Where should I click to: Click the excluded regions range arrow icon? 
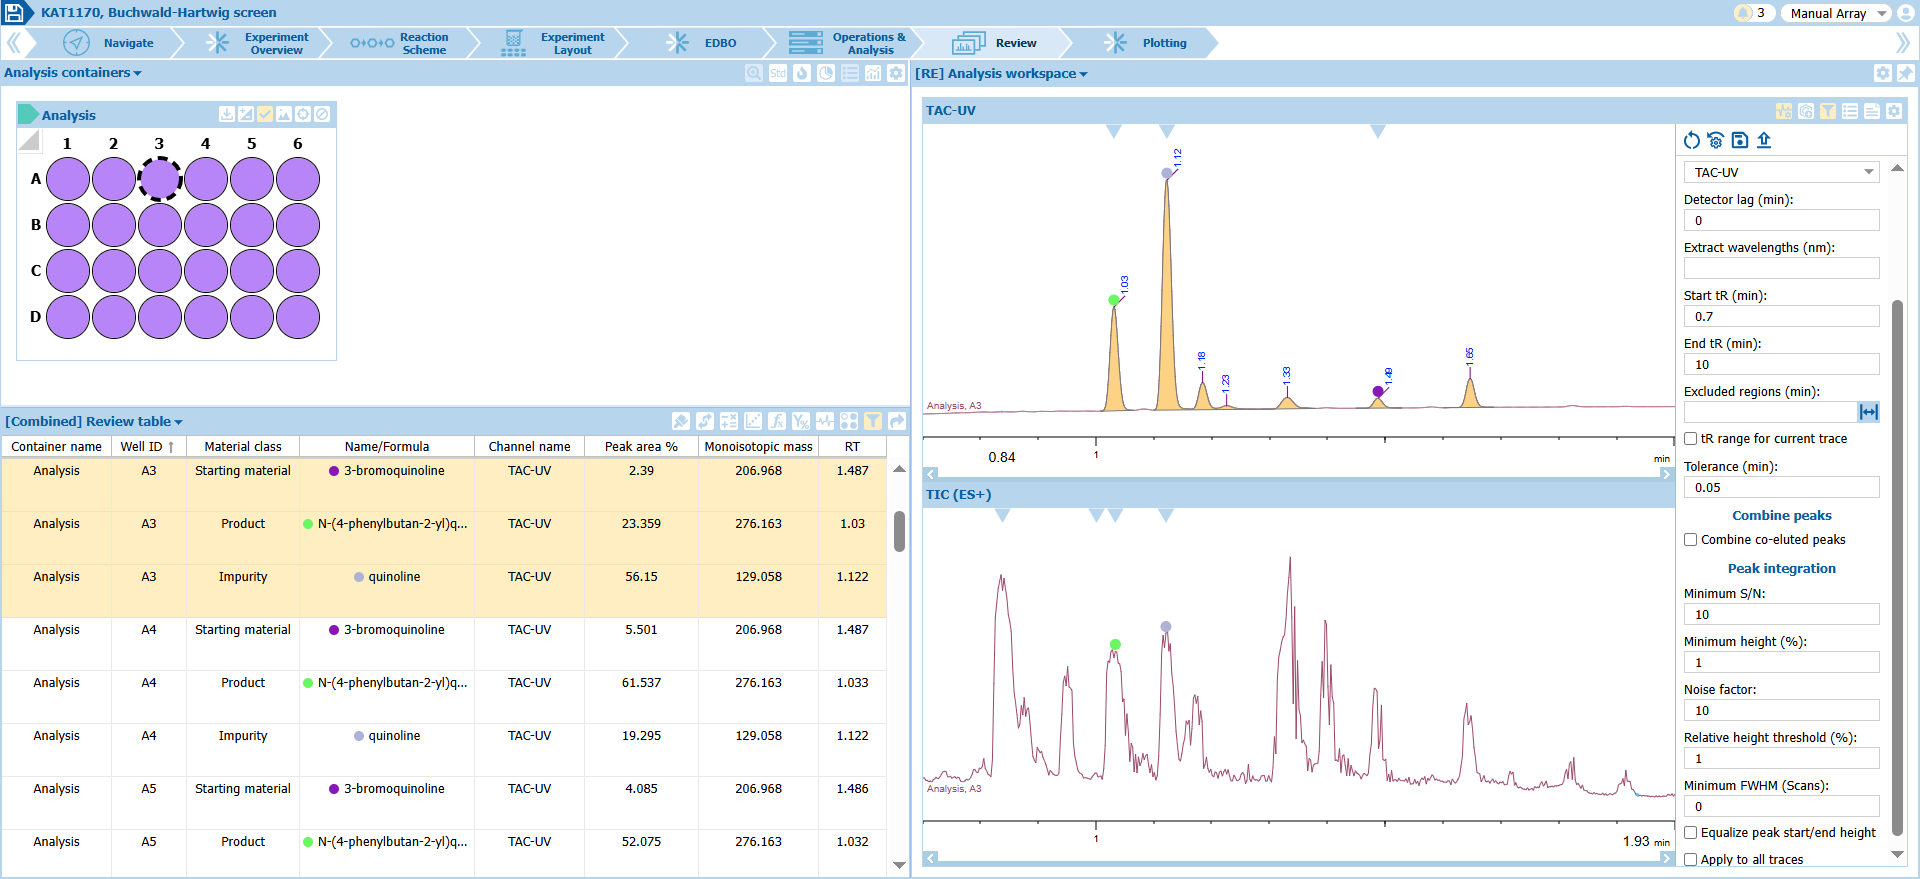click(1868, 412)
